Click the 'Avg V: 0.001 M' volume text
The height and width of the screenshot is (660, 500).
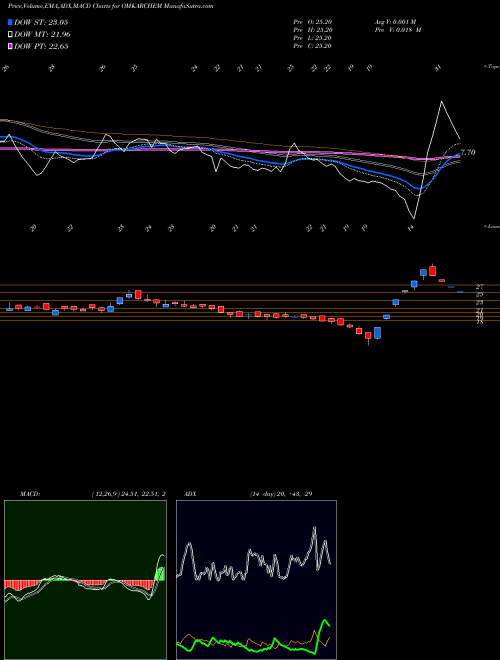pos(397,22)
